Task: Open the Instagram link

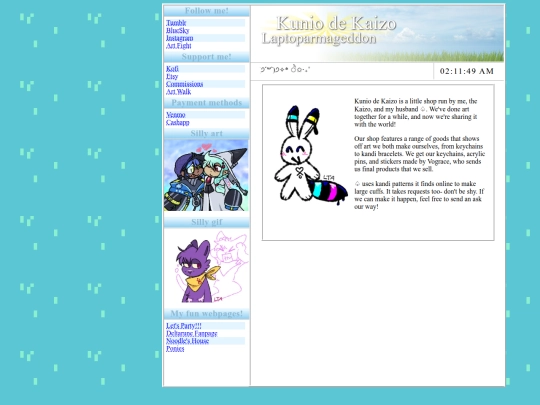Action: 179,38
